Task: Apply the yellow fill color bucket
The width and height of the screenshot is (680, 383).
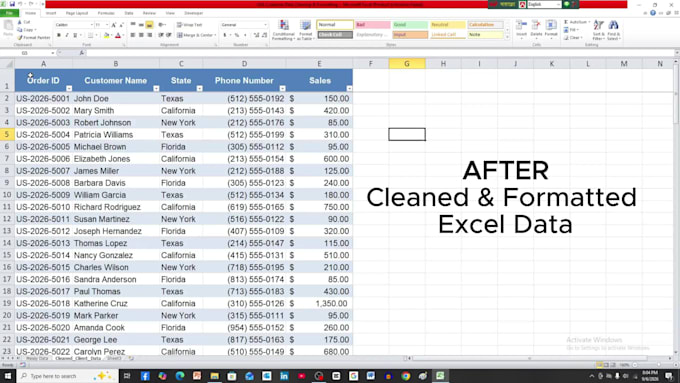Action: [x=106, y=35]
